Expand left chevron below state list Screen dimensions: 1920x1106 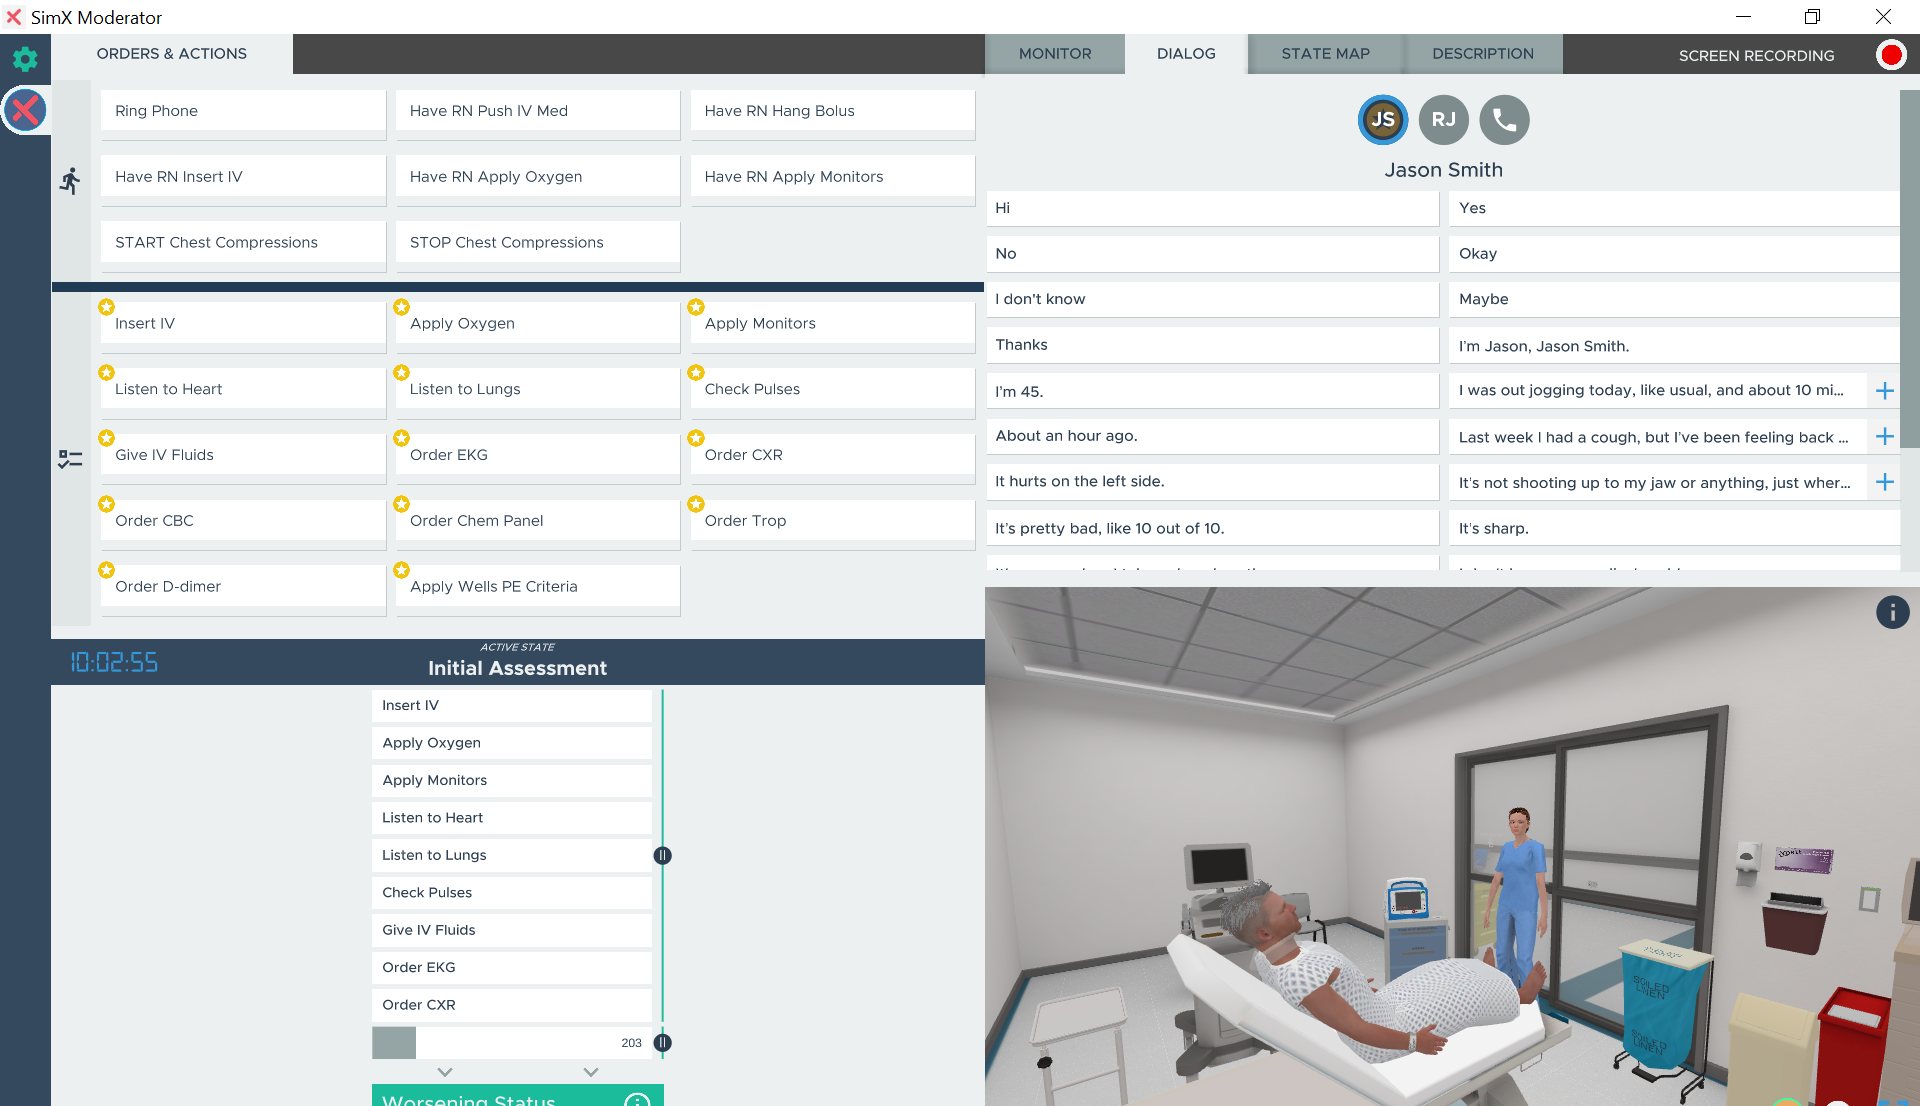[x=445, y=1072]
